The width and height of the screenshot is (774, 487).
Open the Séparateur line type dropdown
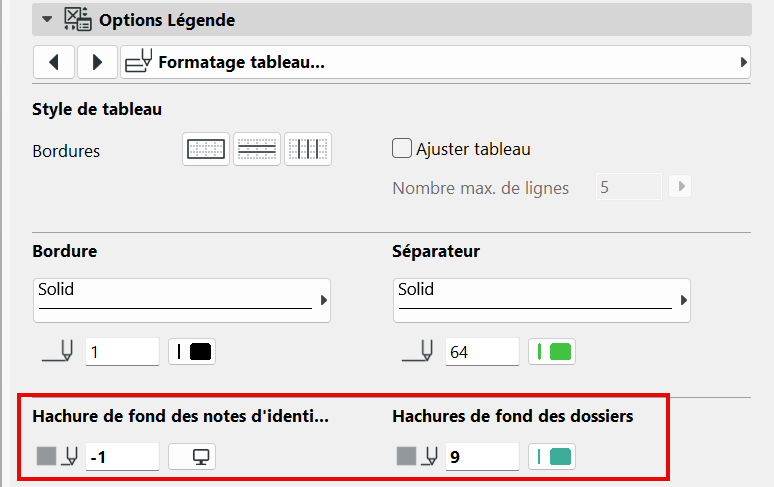(541, 300)
